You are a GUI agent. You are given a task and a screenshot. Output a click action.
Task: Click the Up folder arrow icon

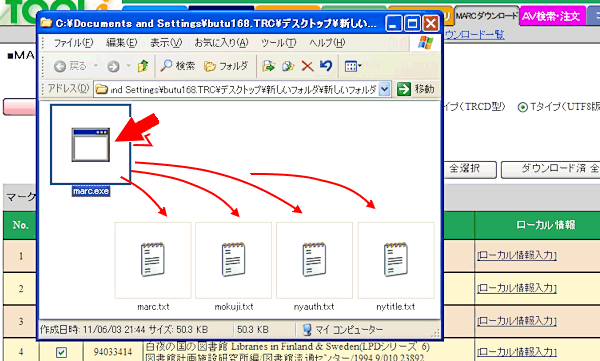(143, 66)
